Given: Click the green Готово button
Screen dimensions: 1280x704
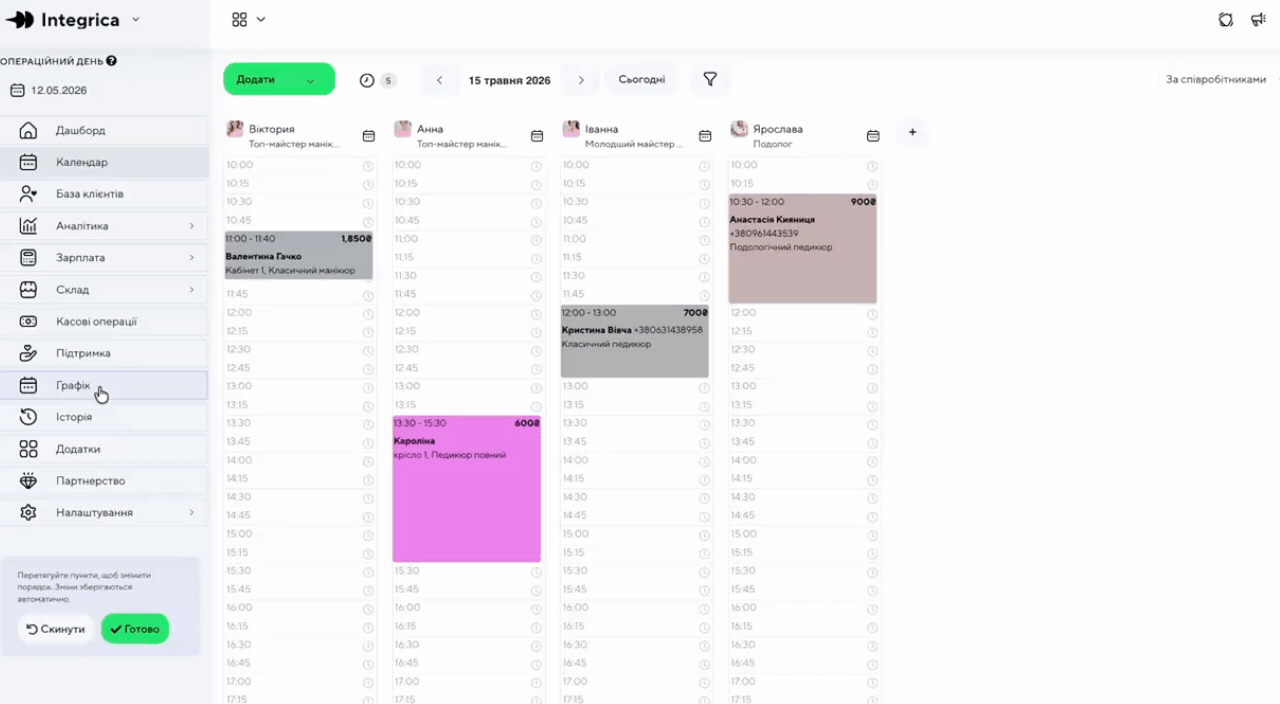Looking at the screenshot, I should pos(135,629).
